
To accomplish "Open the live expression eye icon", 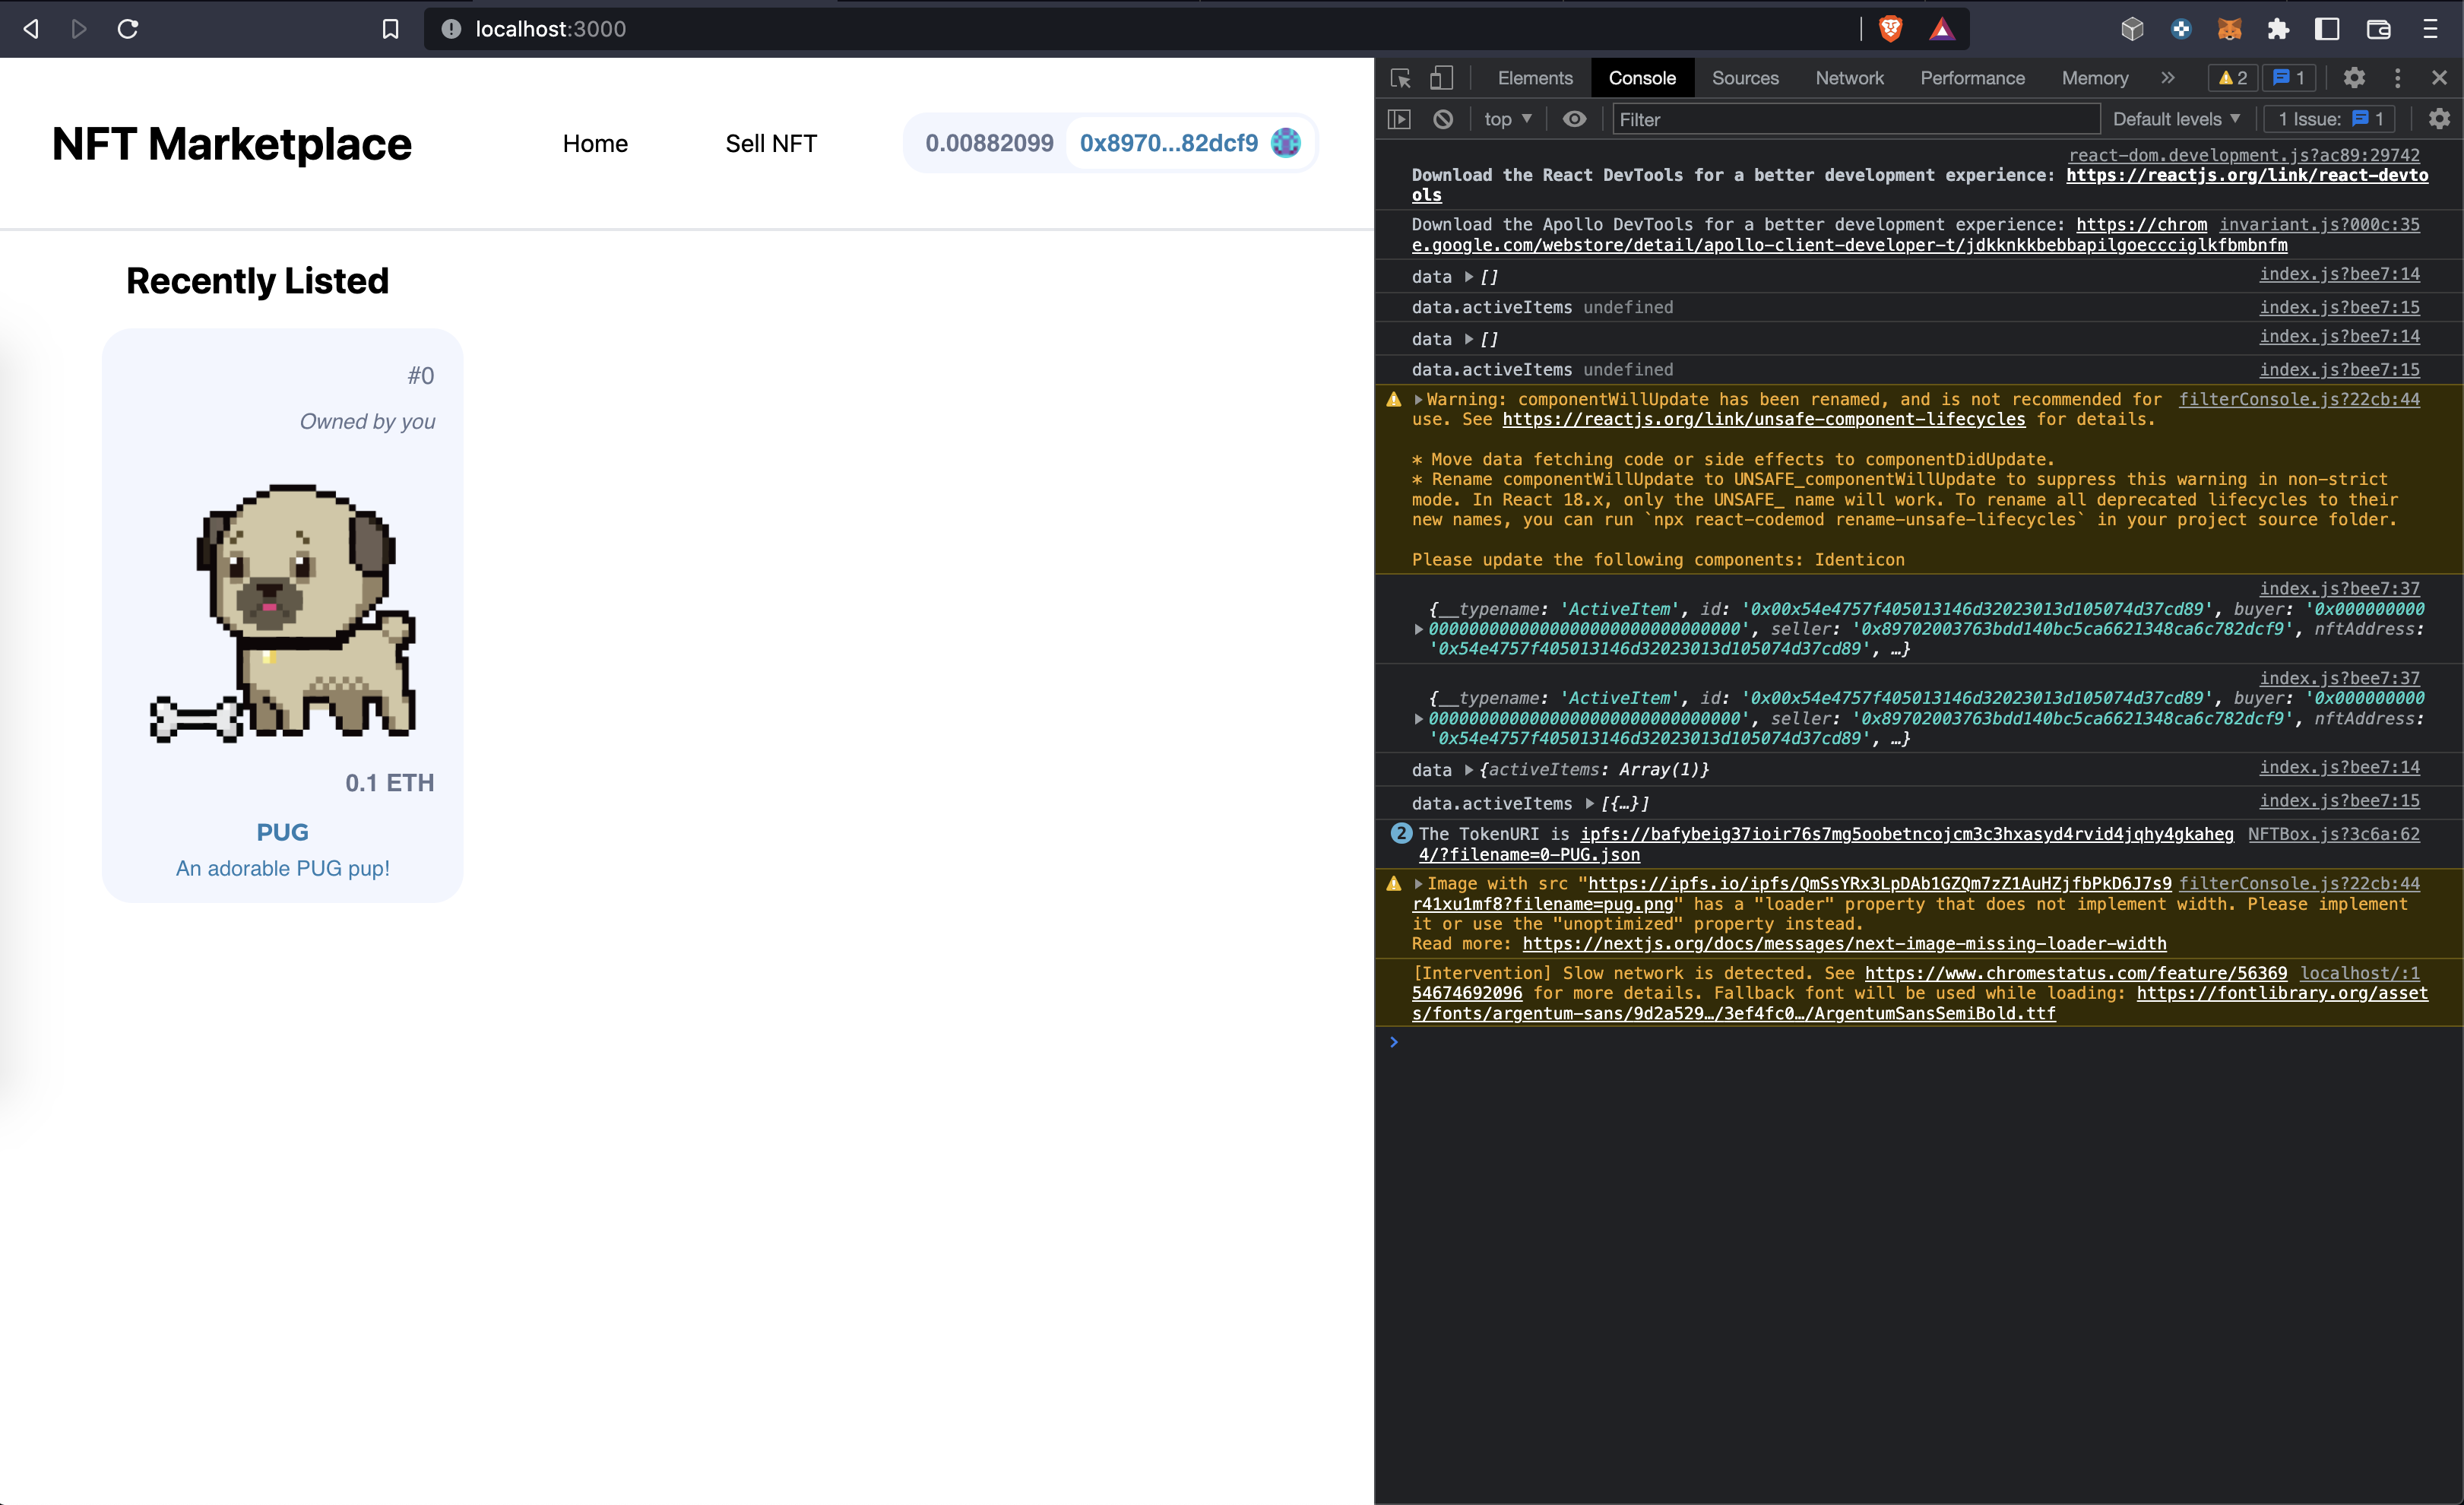I will click(1575, 119).
